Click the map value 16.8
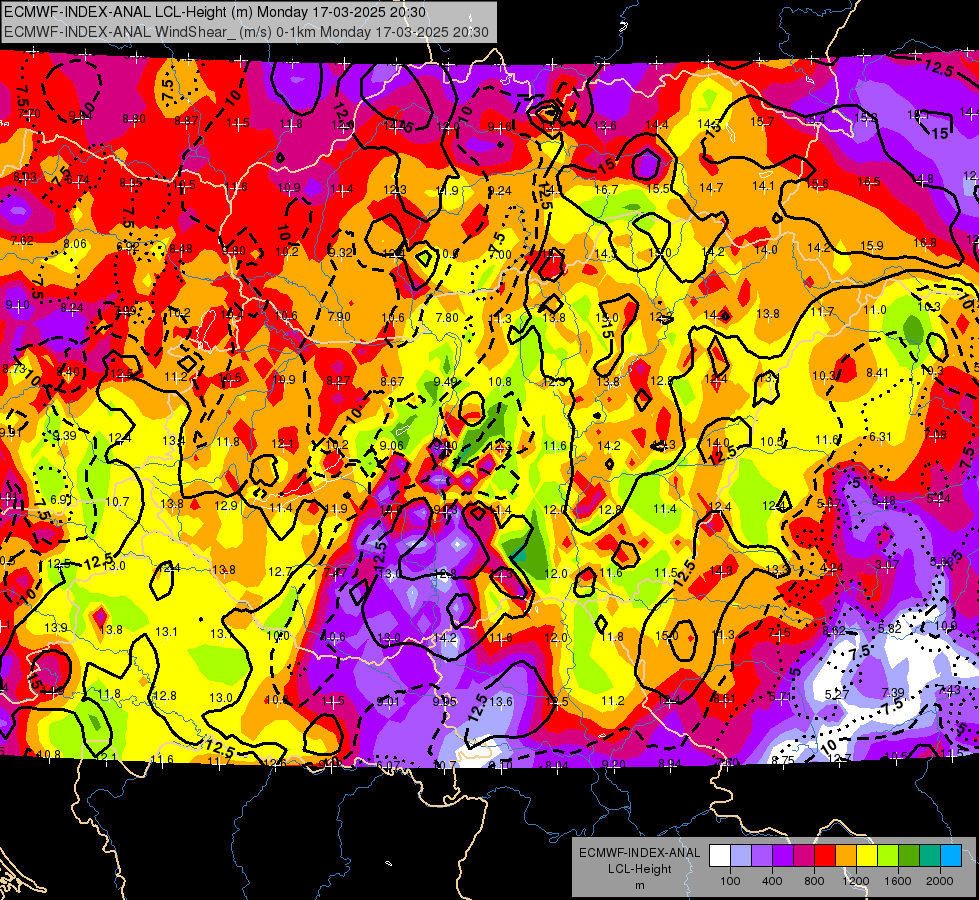 925,242
